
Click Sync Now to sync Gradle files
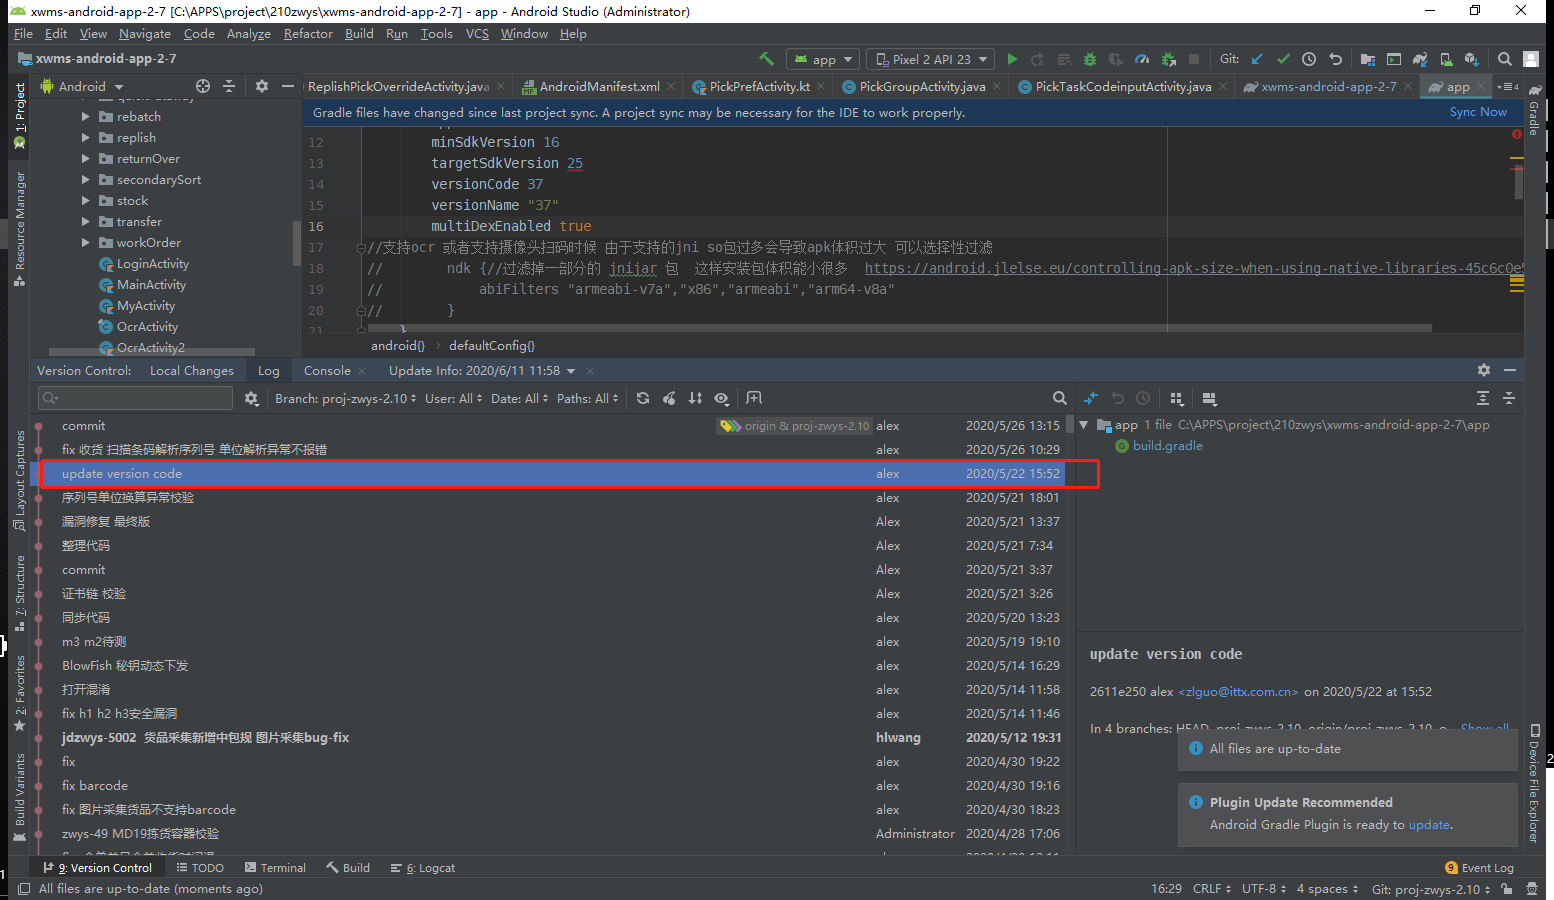click(x=1477, y=111)
